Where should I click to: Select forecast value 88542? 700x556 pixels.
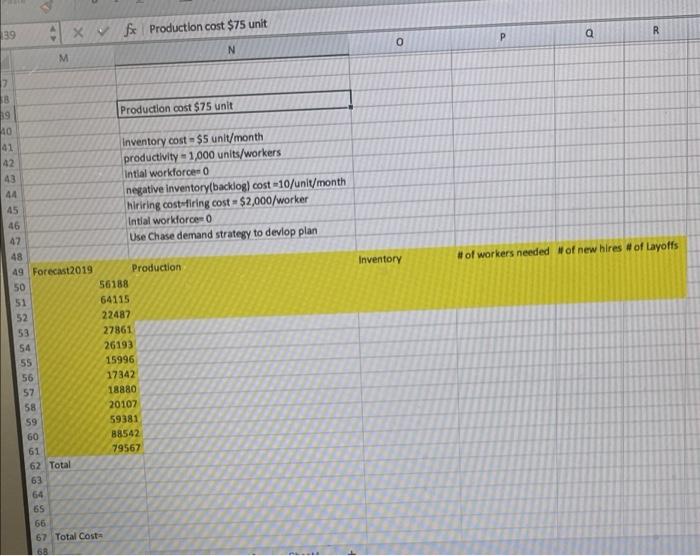click(x=125, y=433)
